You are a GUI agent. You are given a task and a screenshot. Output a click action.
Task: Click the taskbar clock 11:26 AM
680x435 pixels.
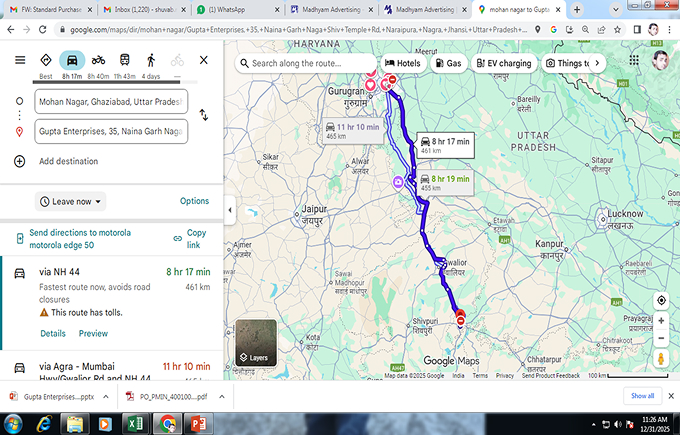[654, 424]
